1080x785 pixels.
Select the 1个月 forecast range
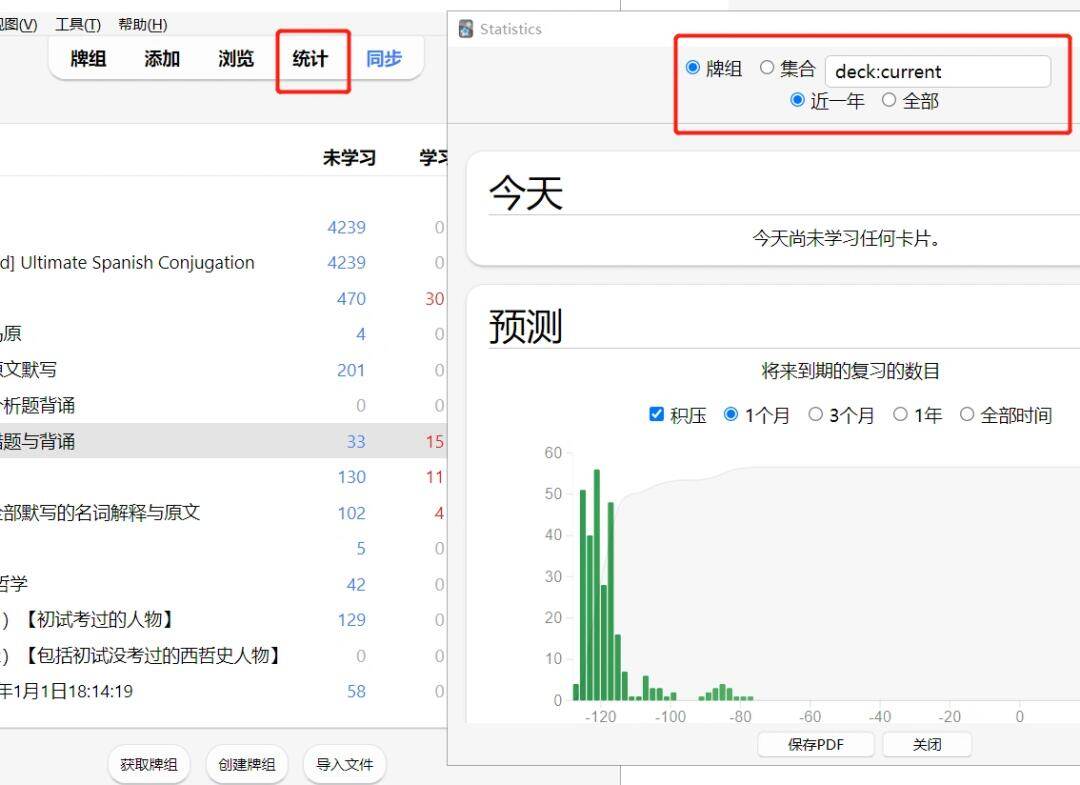click(731, 415)
